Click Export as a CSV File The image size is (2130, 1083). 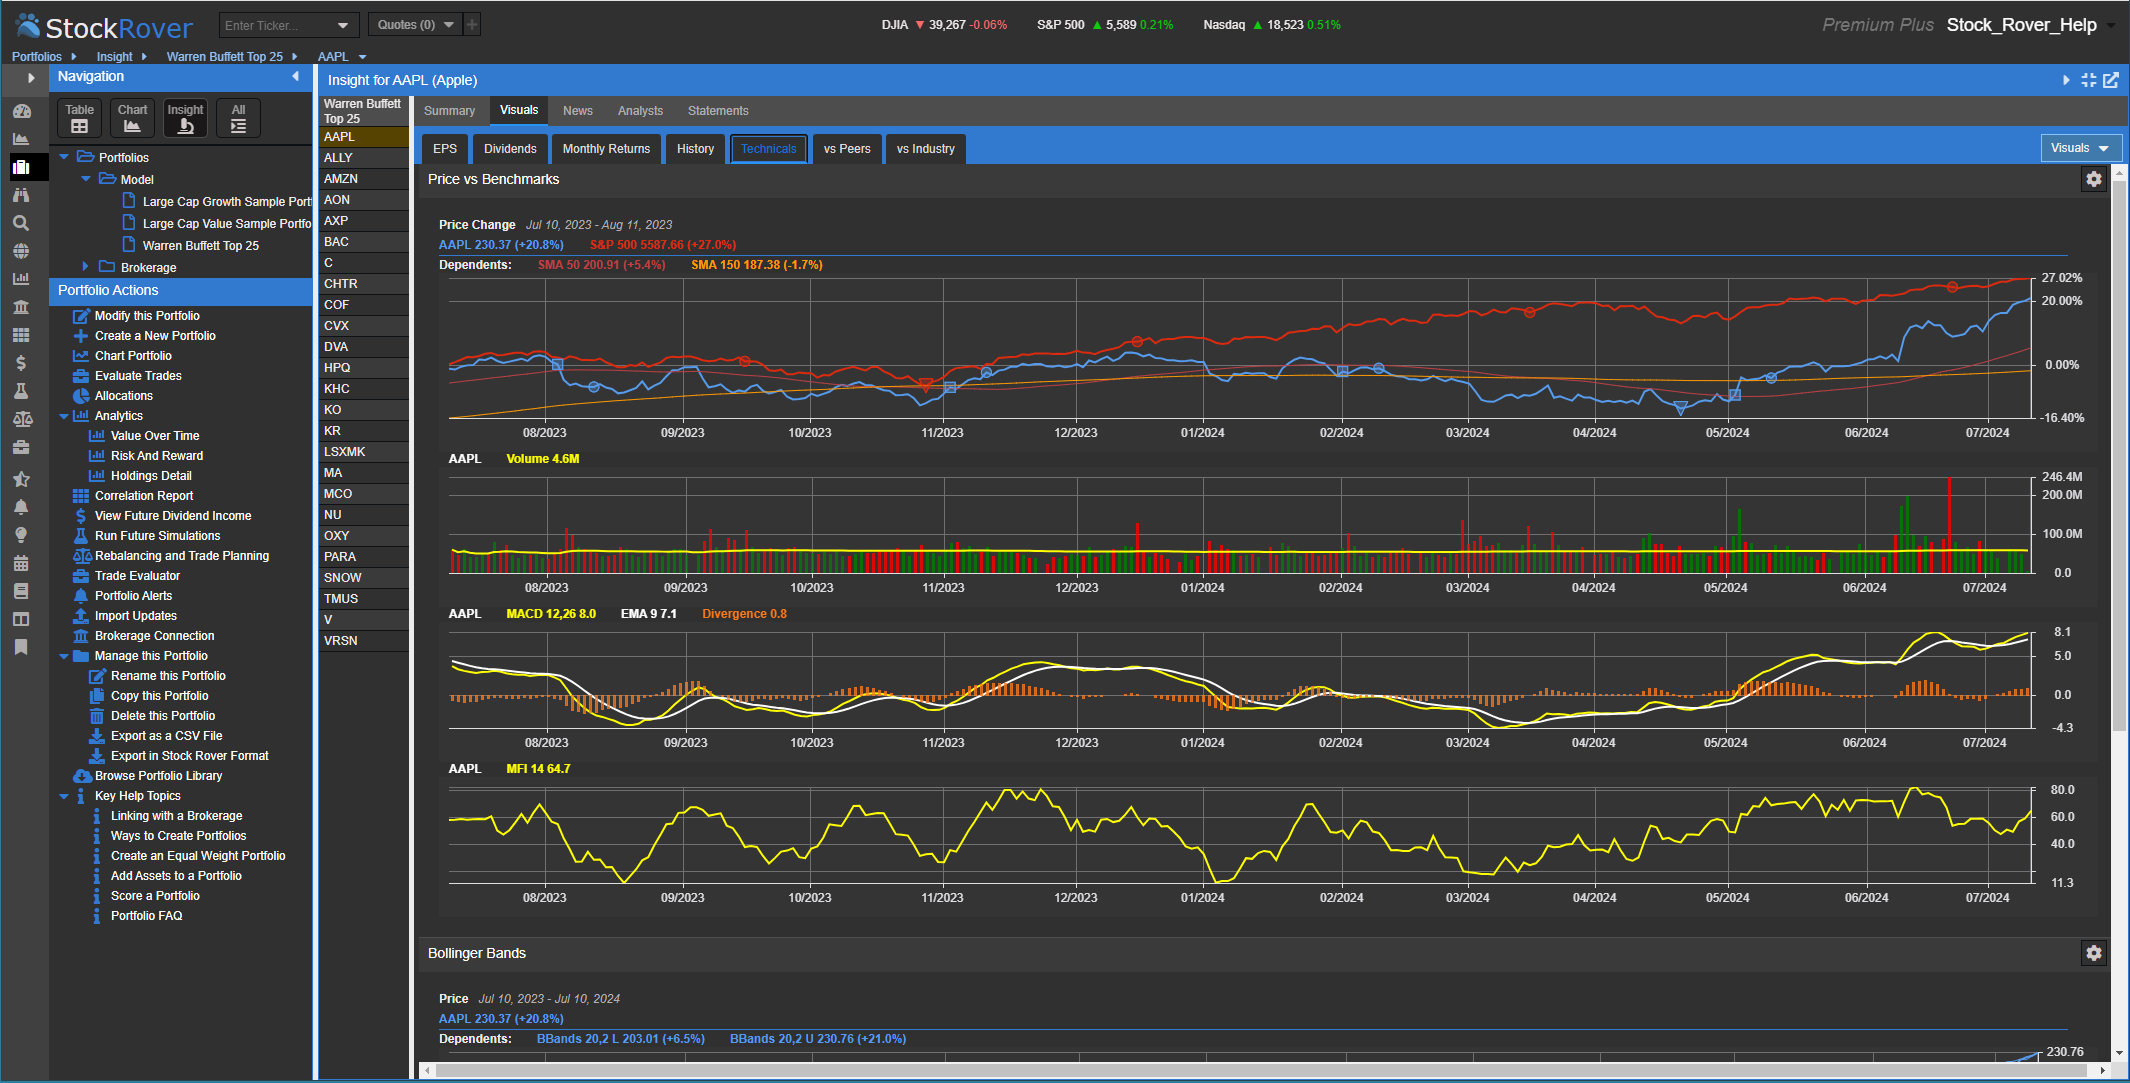point(166,736)
